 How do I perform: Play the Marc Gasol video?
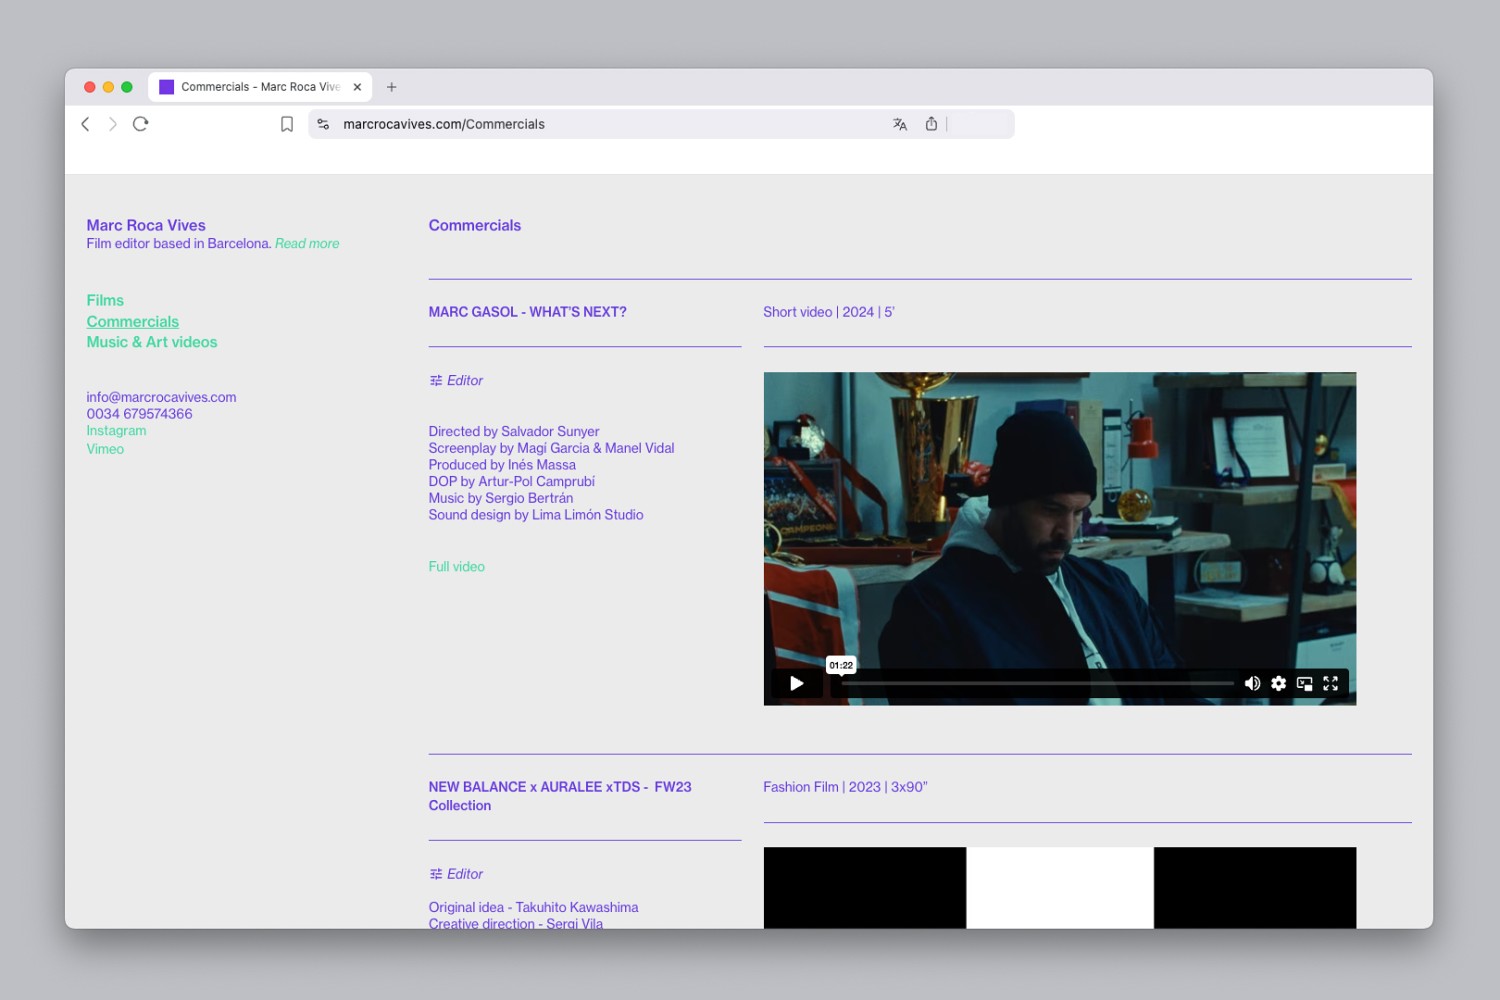[x=796, y=683]
